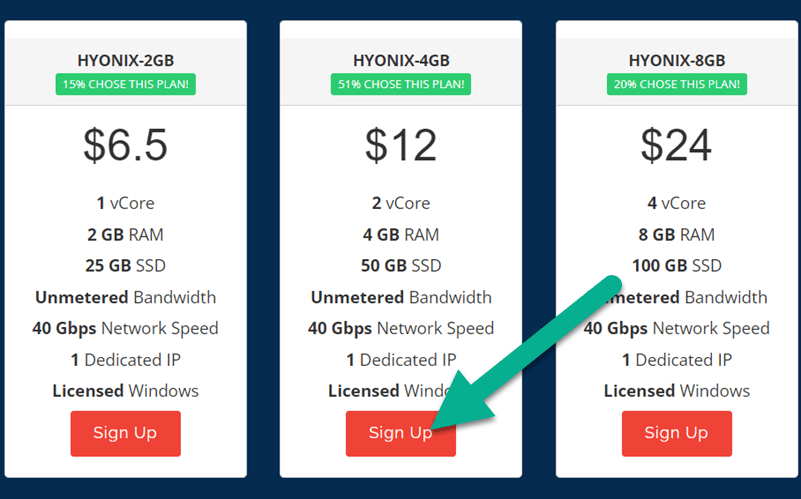Click '4 GB RAM' feature line
801x499 pixels.
point(401,235)
